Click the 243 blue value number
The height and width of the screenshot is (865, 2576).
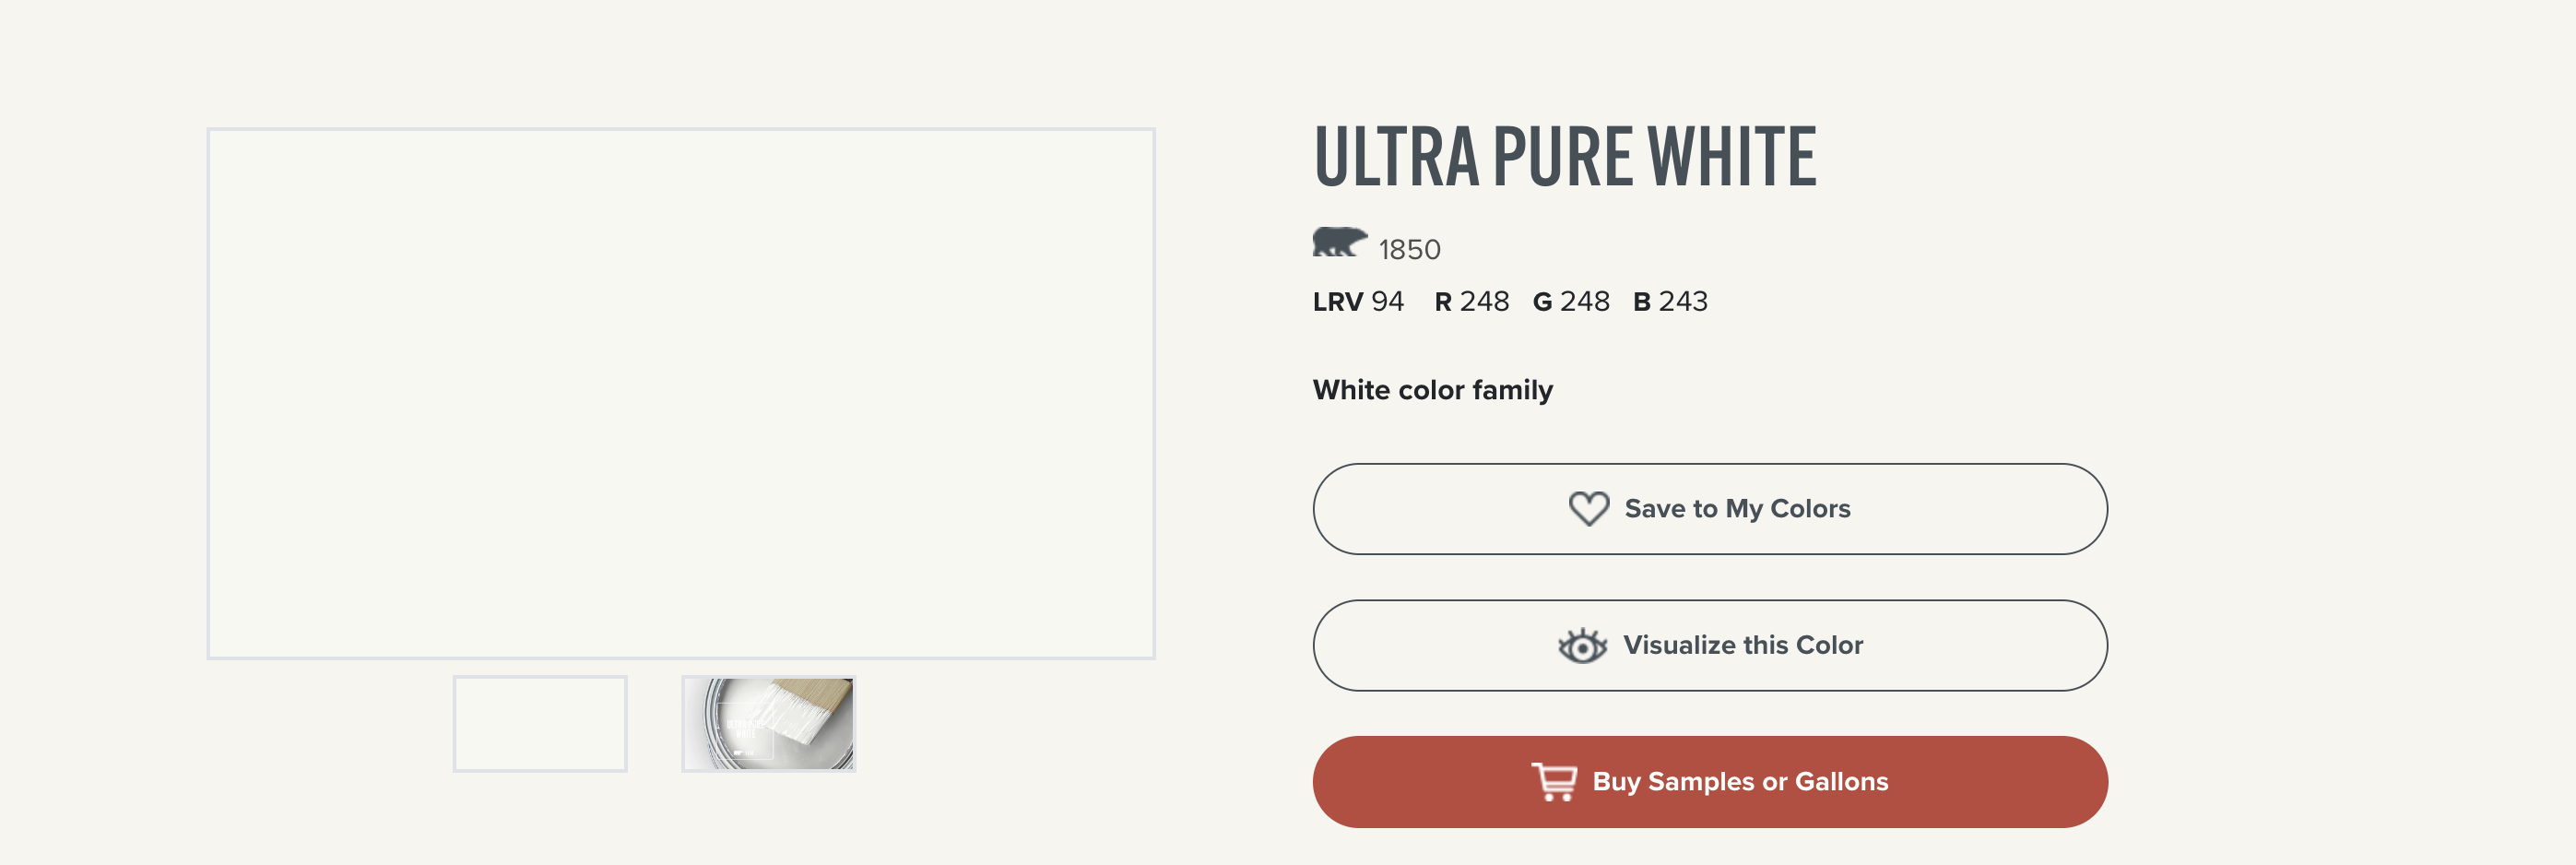click(x=1683, y=302)
